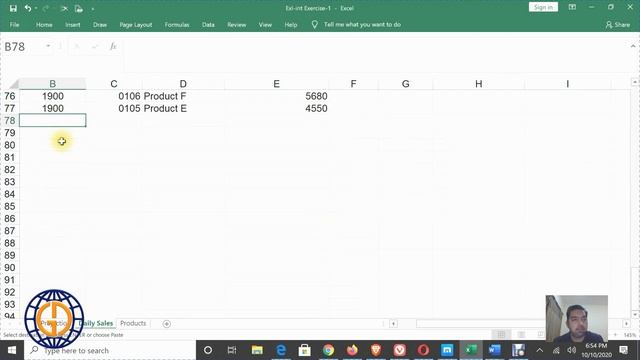Click the Select All corner triangle
This screenshot has width=640, height=360.
[x=13, y=84]
